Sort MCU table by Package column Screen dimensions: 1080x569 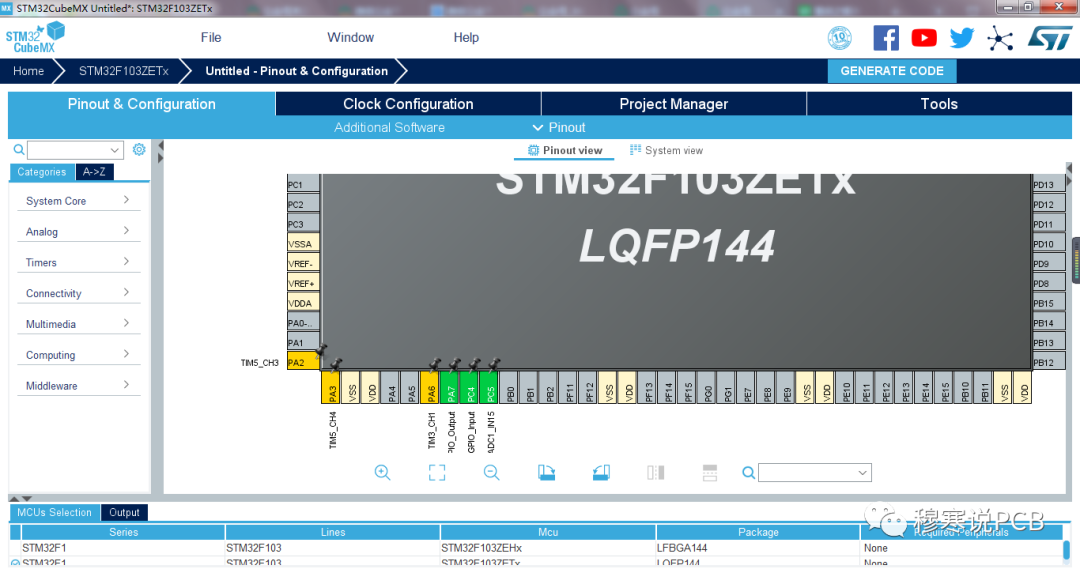click(758, 532)
